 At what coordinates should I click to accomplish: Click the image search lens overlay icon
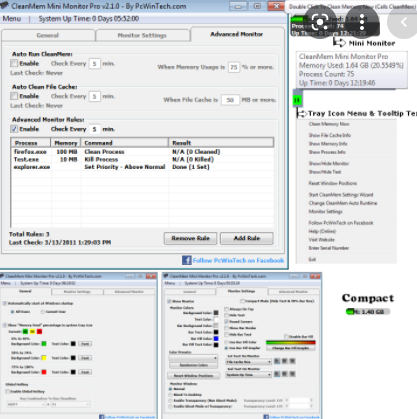tap(319, 23)
